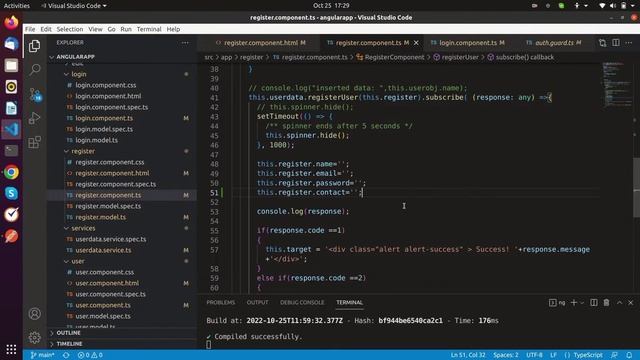Collapse the user folder

tap(122, 261)
